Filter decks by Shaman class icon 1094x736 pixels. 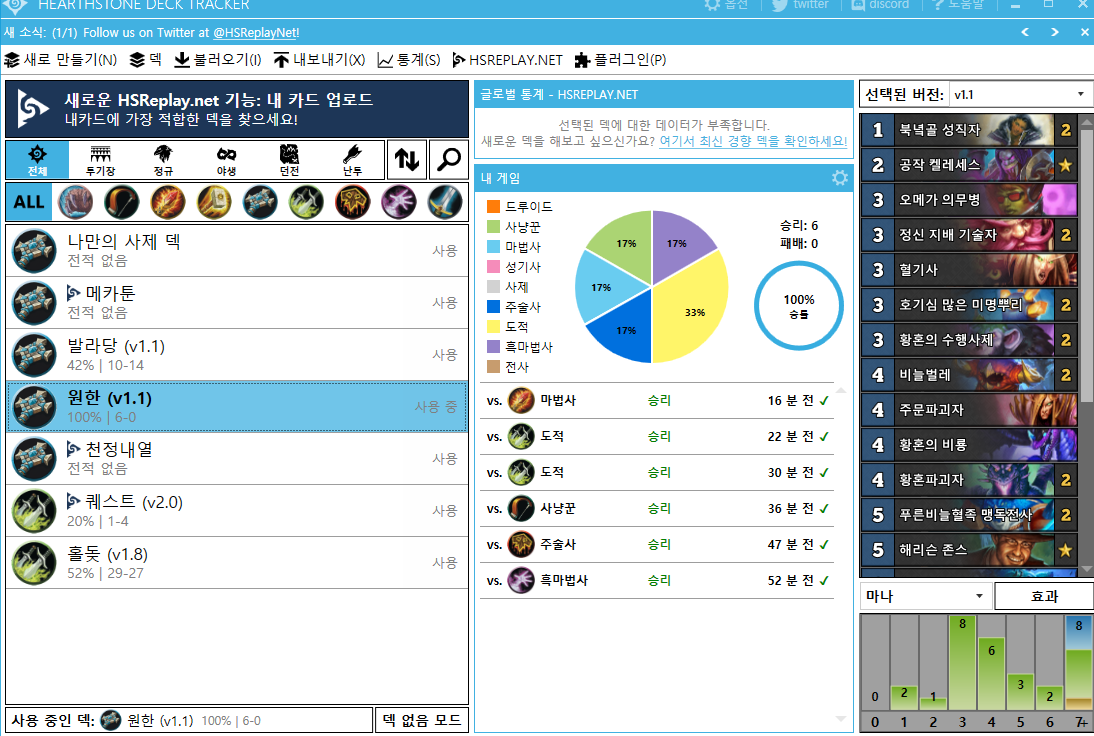tap(352, 202)
